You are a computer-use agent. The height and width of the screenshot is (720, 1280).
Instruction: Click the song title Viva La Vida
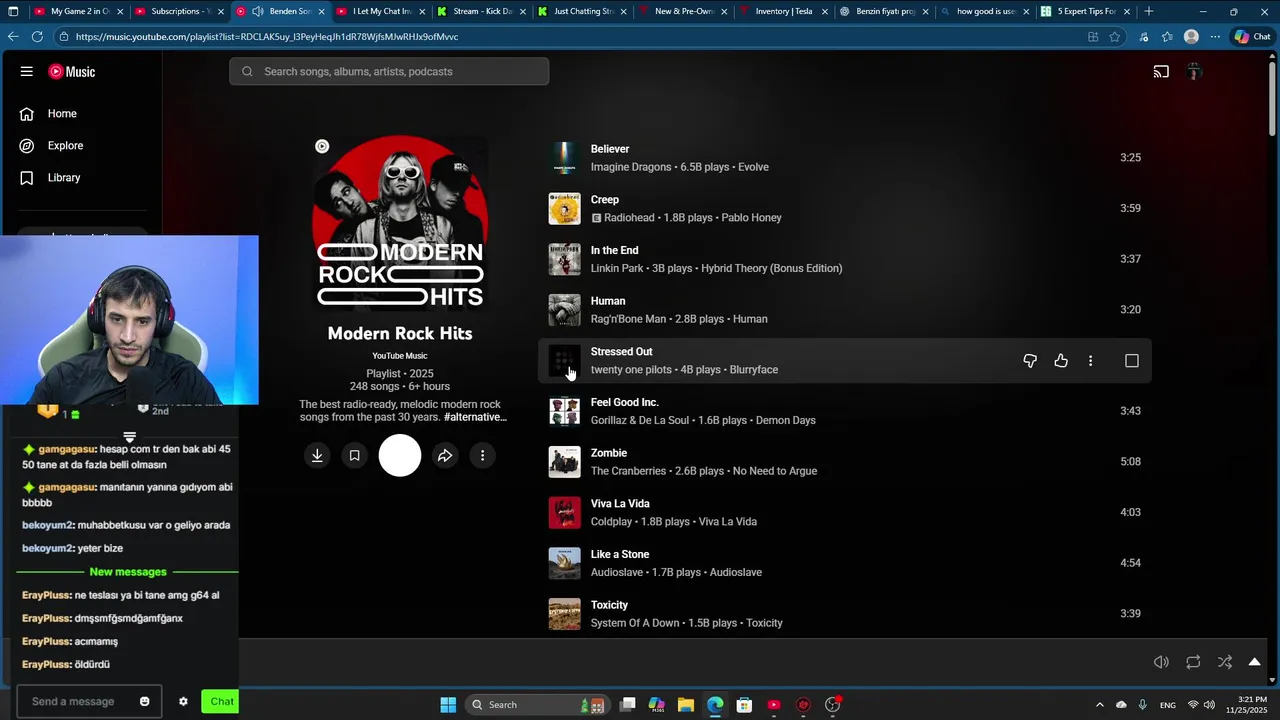click(620, 504)
